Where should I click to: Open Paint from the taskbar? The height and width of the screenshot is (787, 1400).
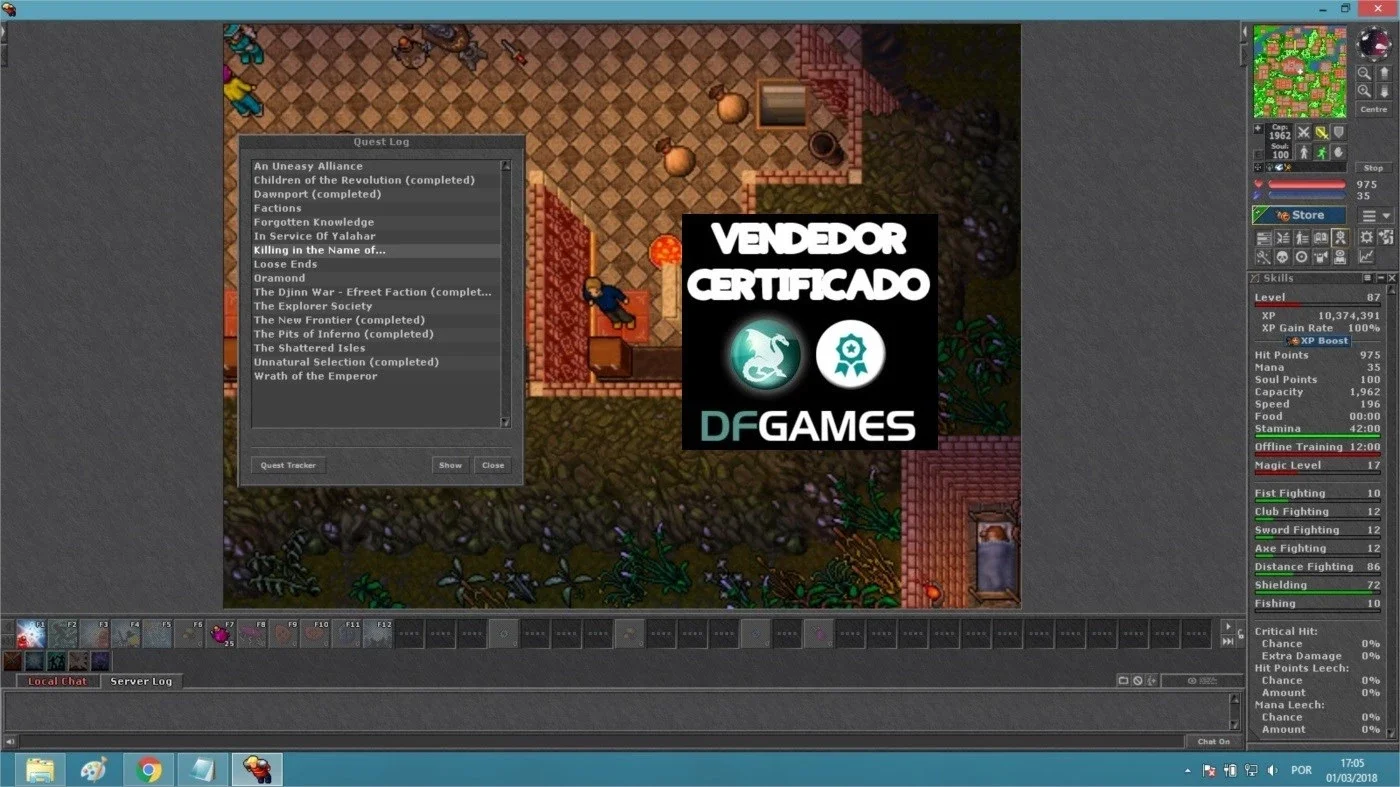coord(94,769)
